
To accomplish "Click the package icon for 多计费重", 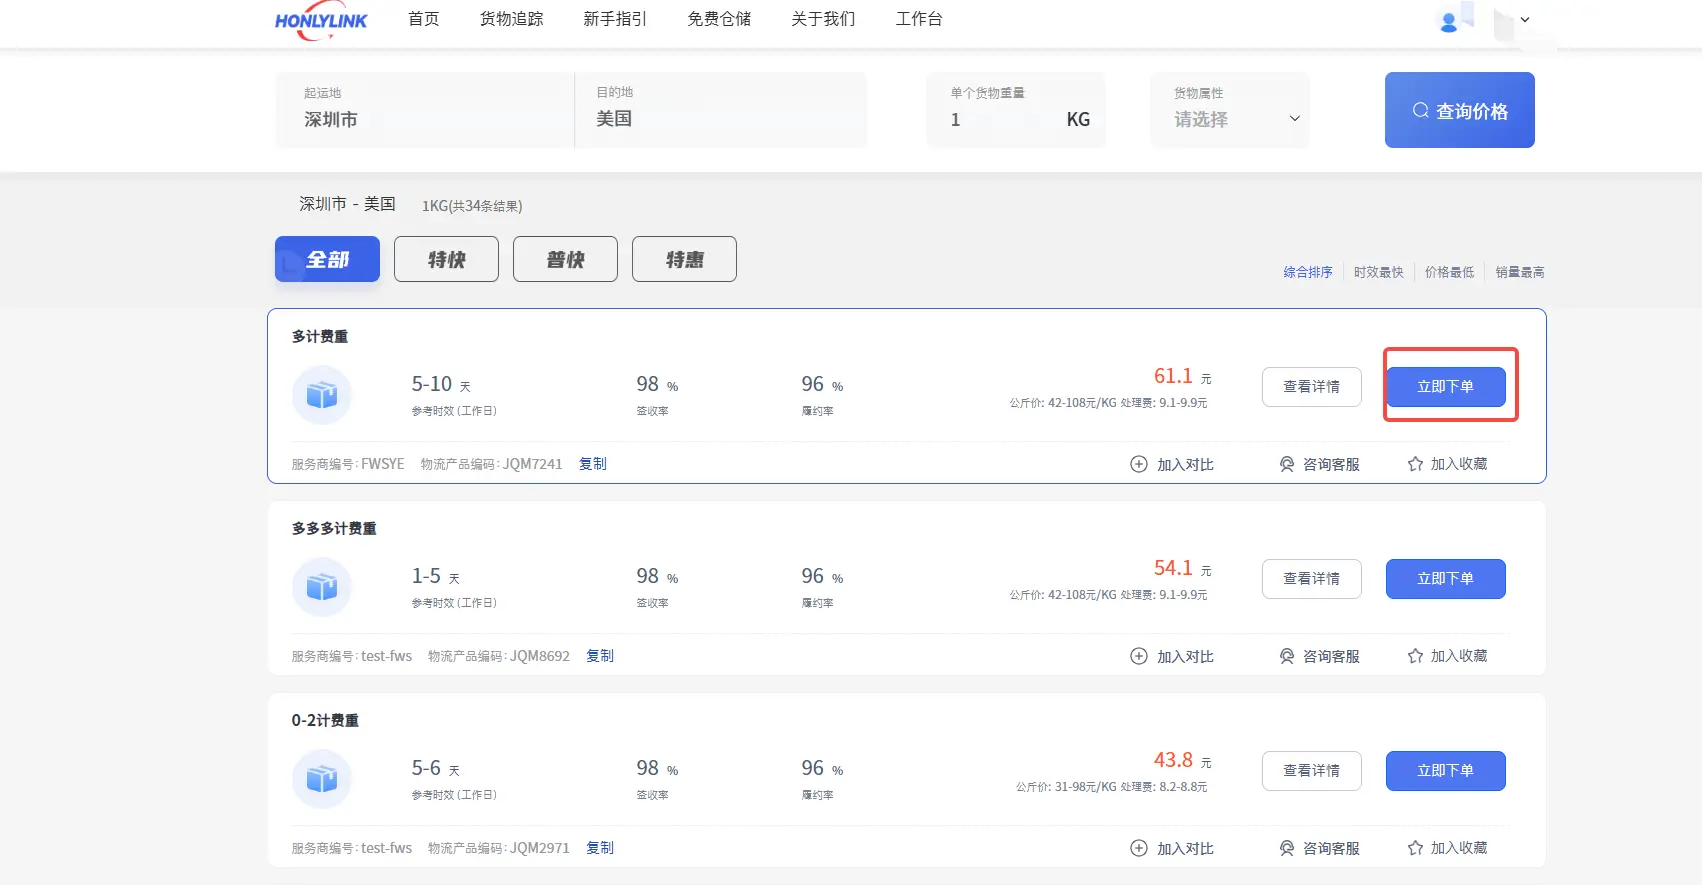I will coord(321,395).
